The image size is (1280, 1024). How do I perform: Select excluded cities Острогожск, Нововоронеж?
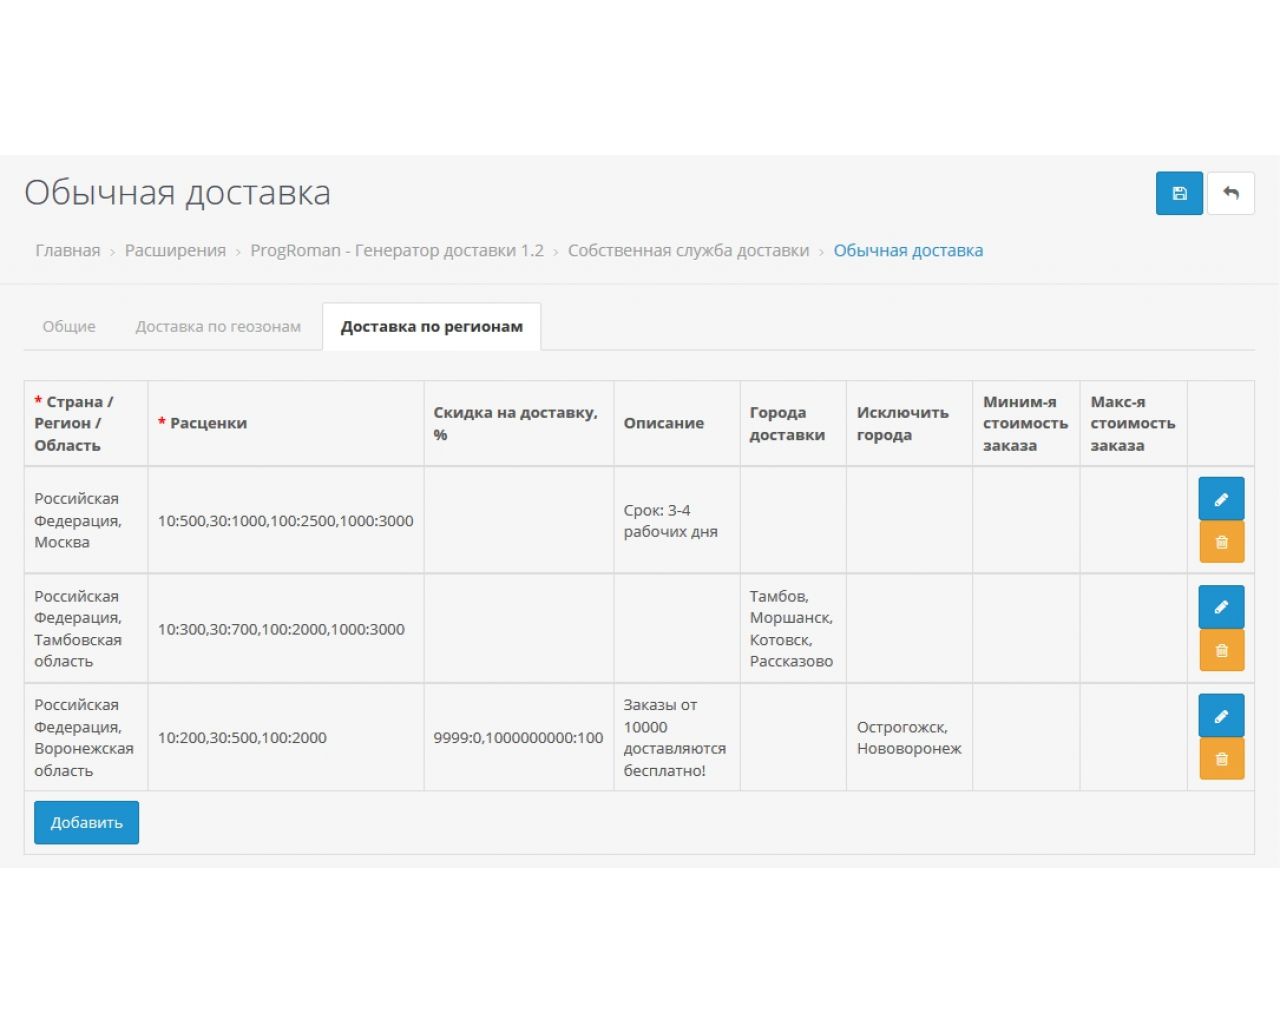(x=909, y=737)
